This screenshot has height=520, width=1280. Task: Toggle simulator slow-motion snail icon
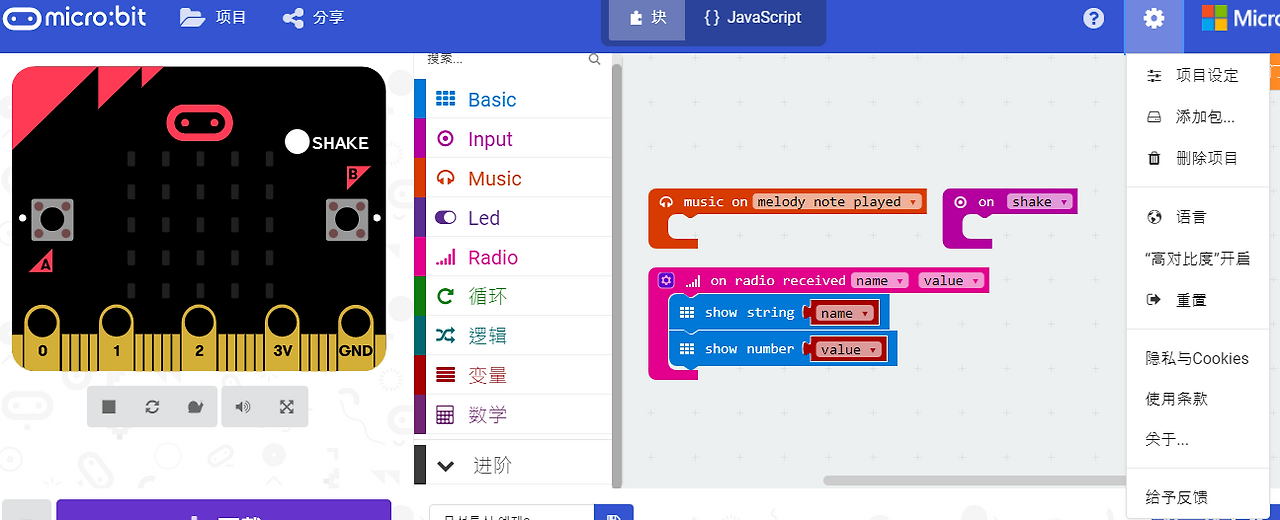click(195, 407)
